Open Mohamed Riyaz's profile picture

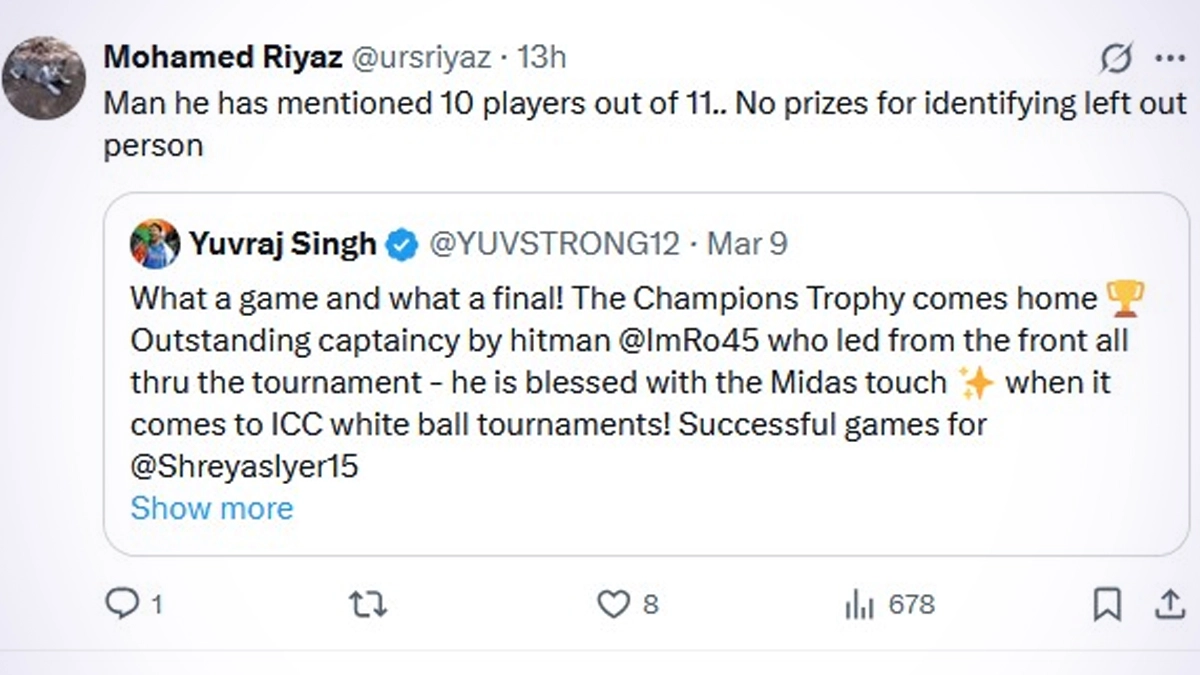[43, 77]
